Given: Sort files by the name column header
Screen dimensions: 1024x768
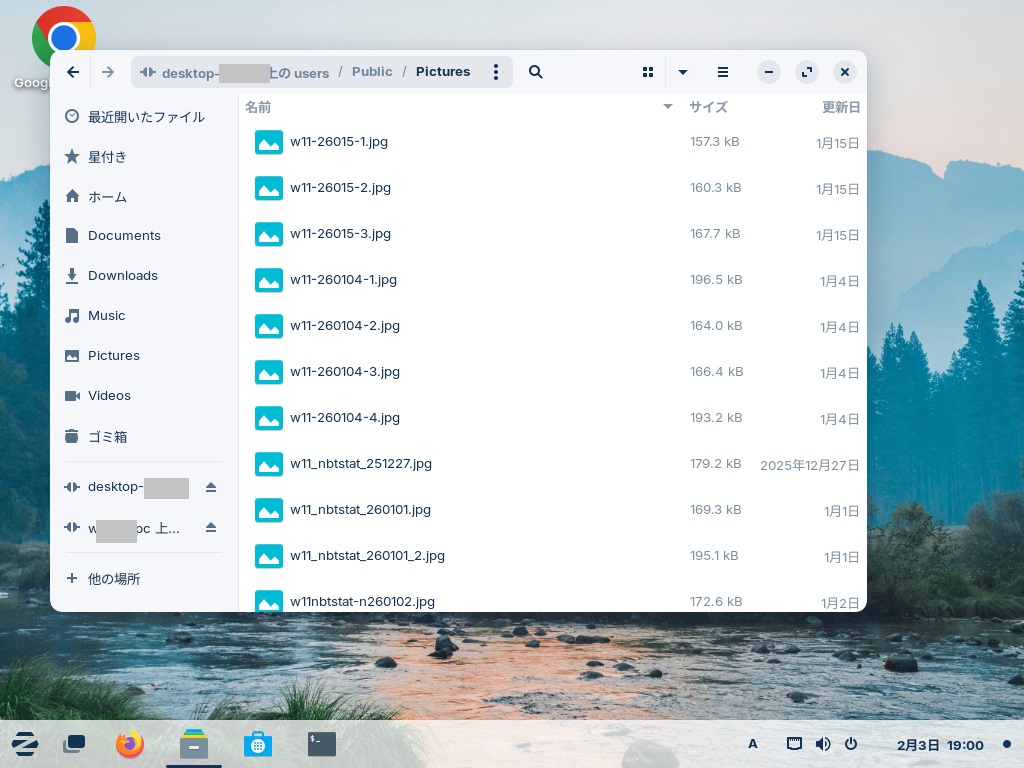Looking at the screenshot, I should pos(258,107).
